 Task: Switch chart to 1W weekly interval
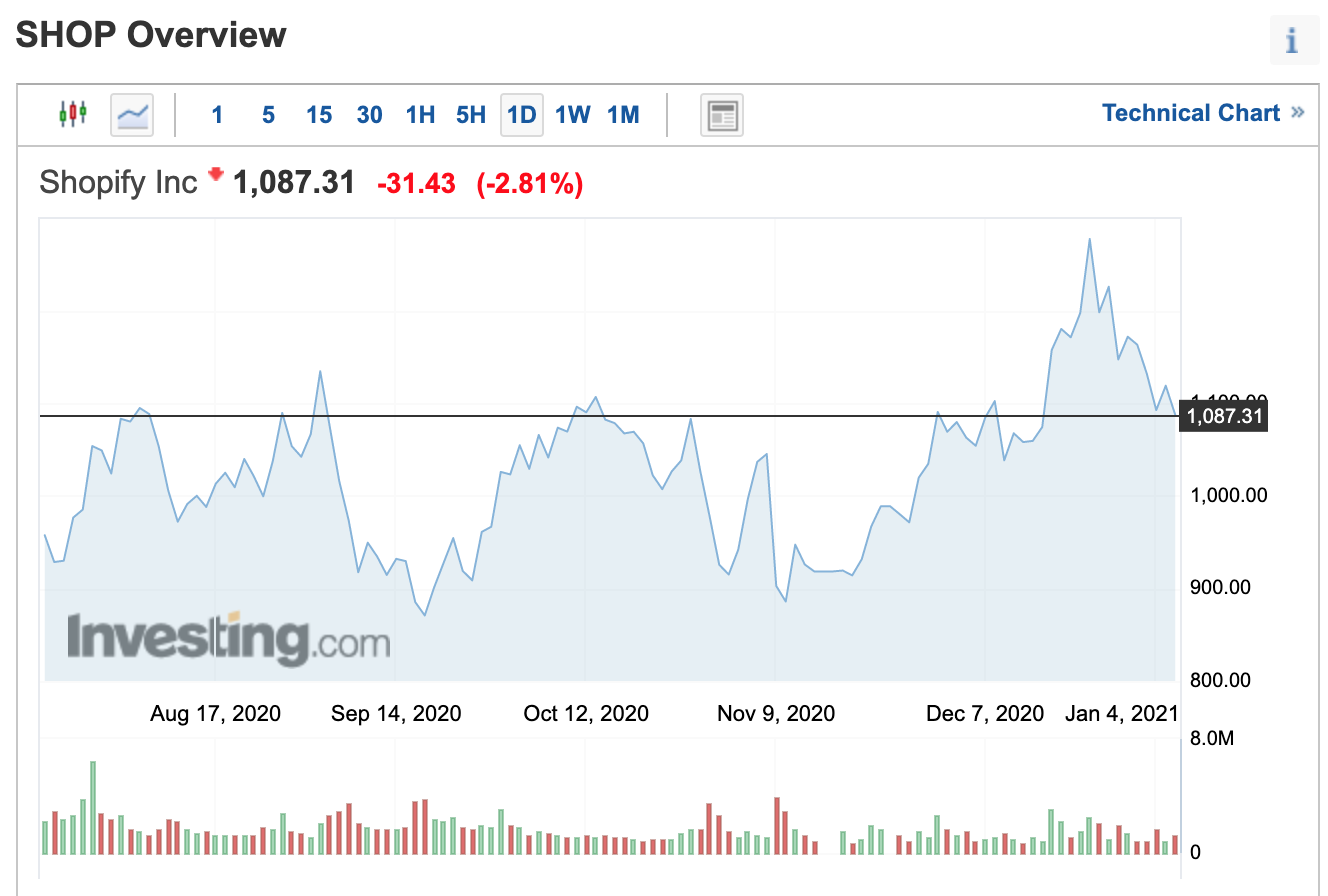(x=573, y=115)
